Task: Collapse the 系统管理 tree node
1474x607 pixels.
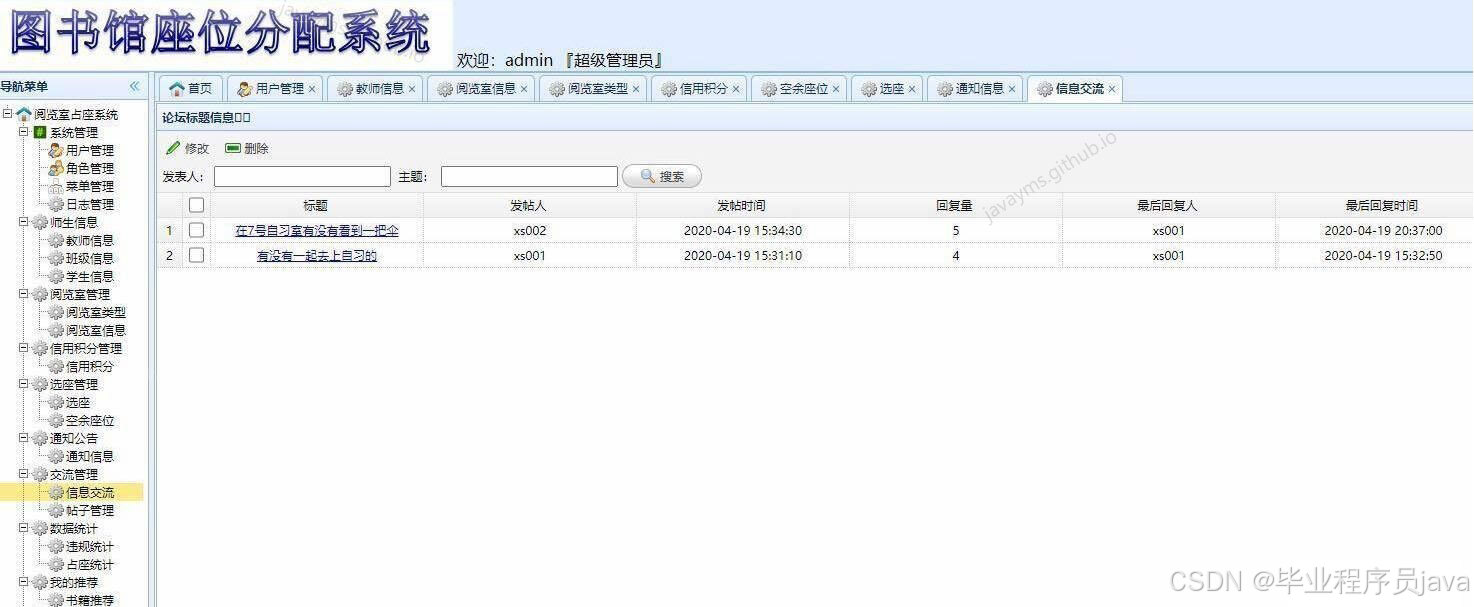Action: coord(23,132)
